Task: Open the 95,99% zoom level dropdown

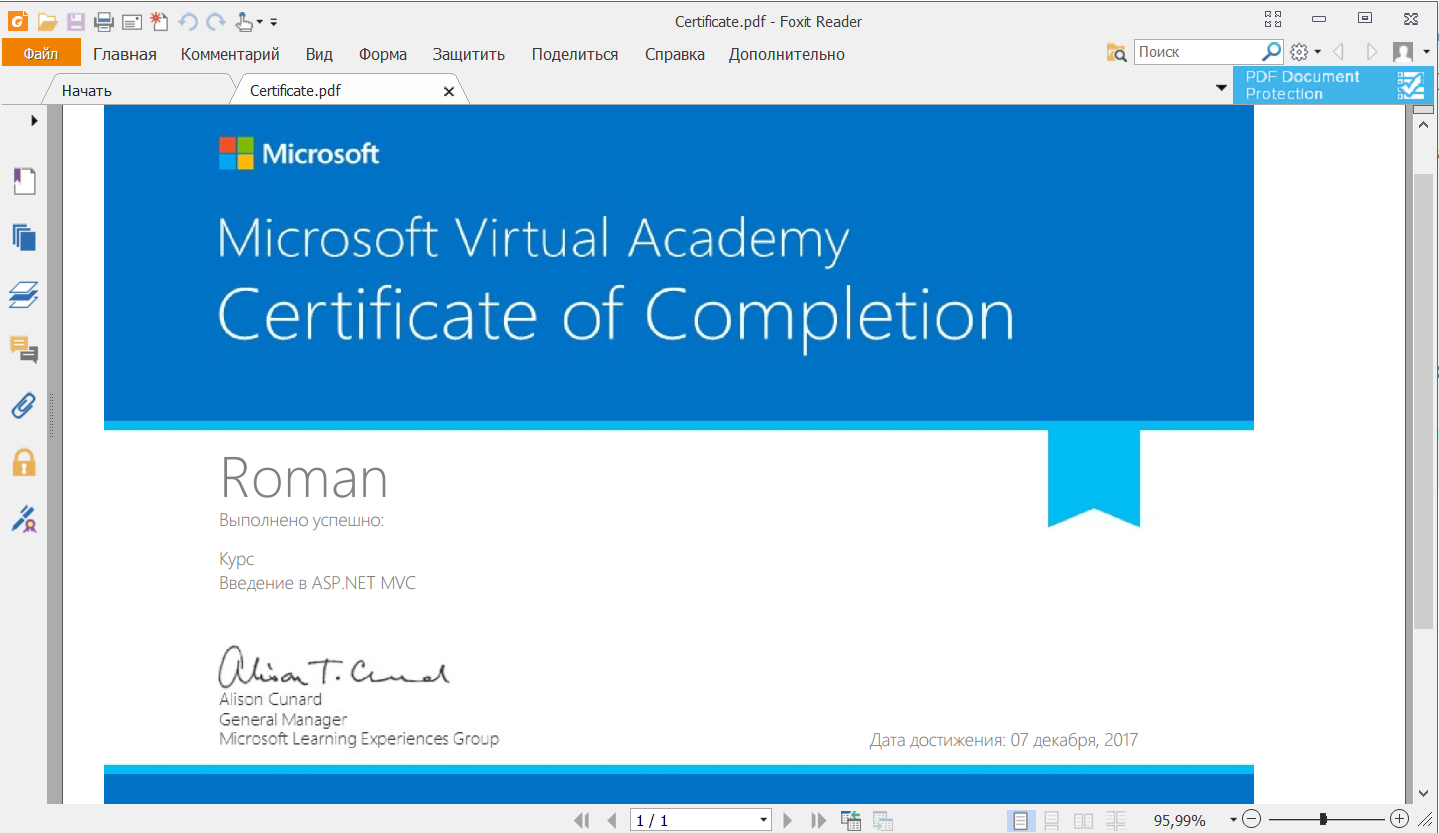Action: point(1234,821)
